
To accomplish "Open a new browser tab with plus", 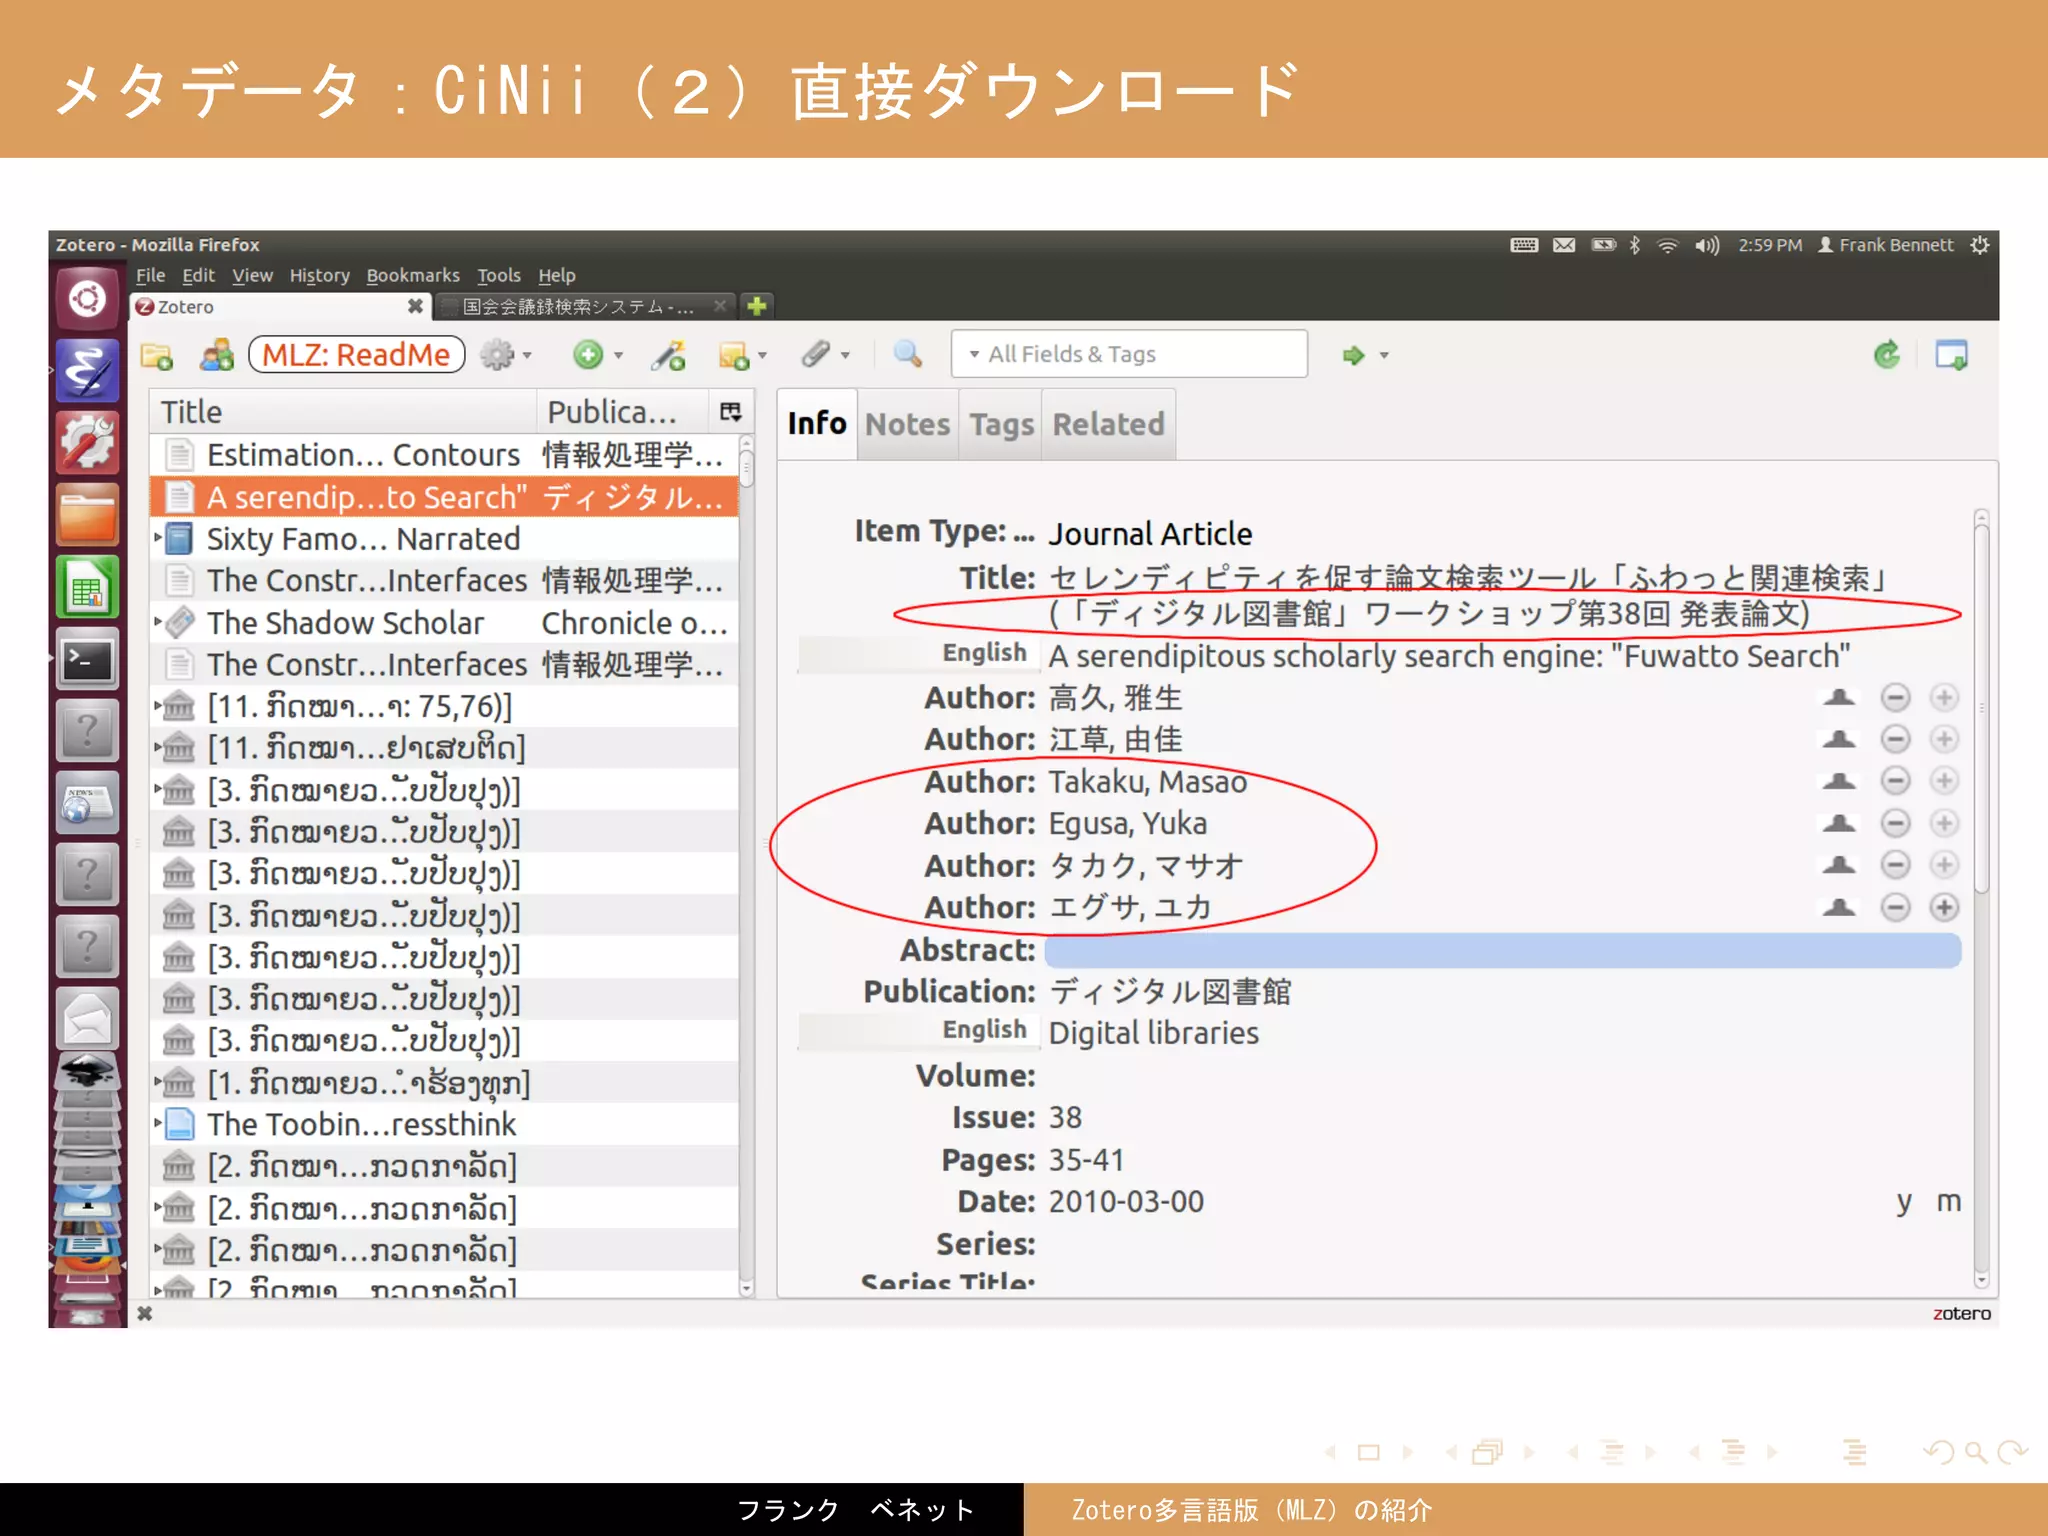I will [756, 306].
